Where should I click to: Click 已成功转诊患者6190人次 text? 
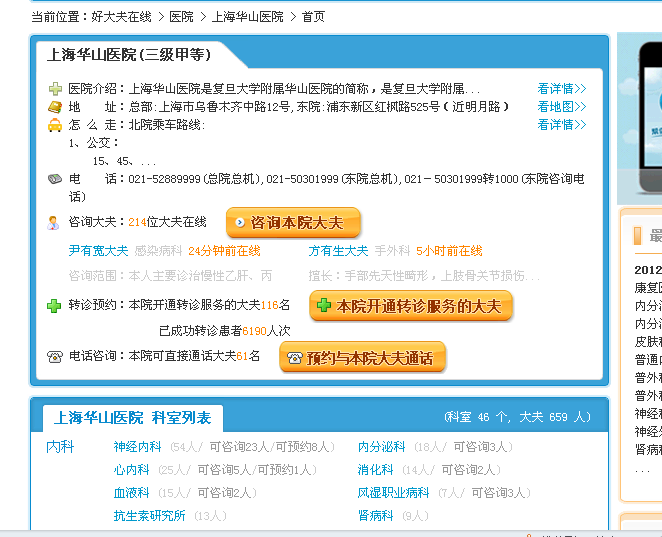[x=225, y=331]
